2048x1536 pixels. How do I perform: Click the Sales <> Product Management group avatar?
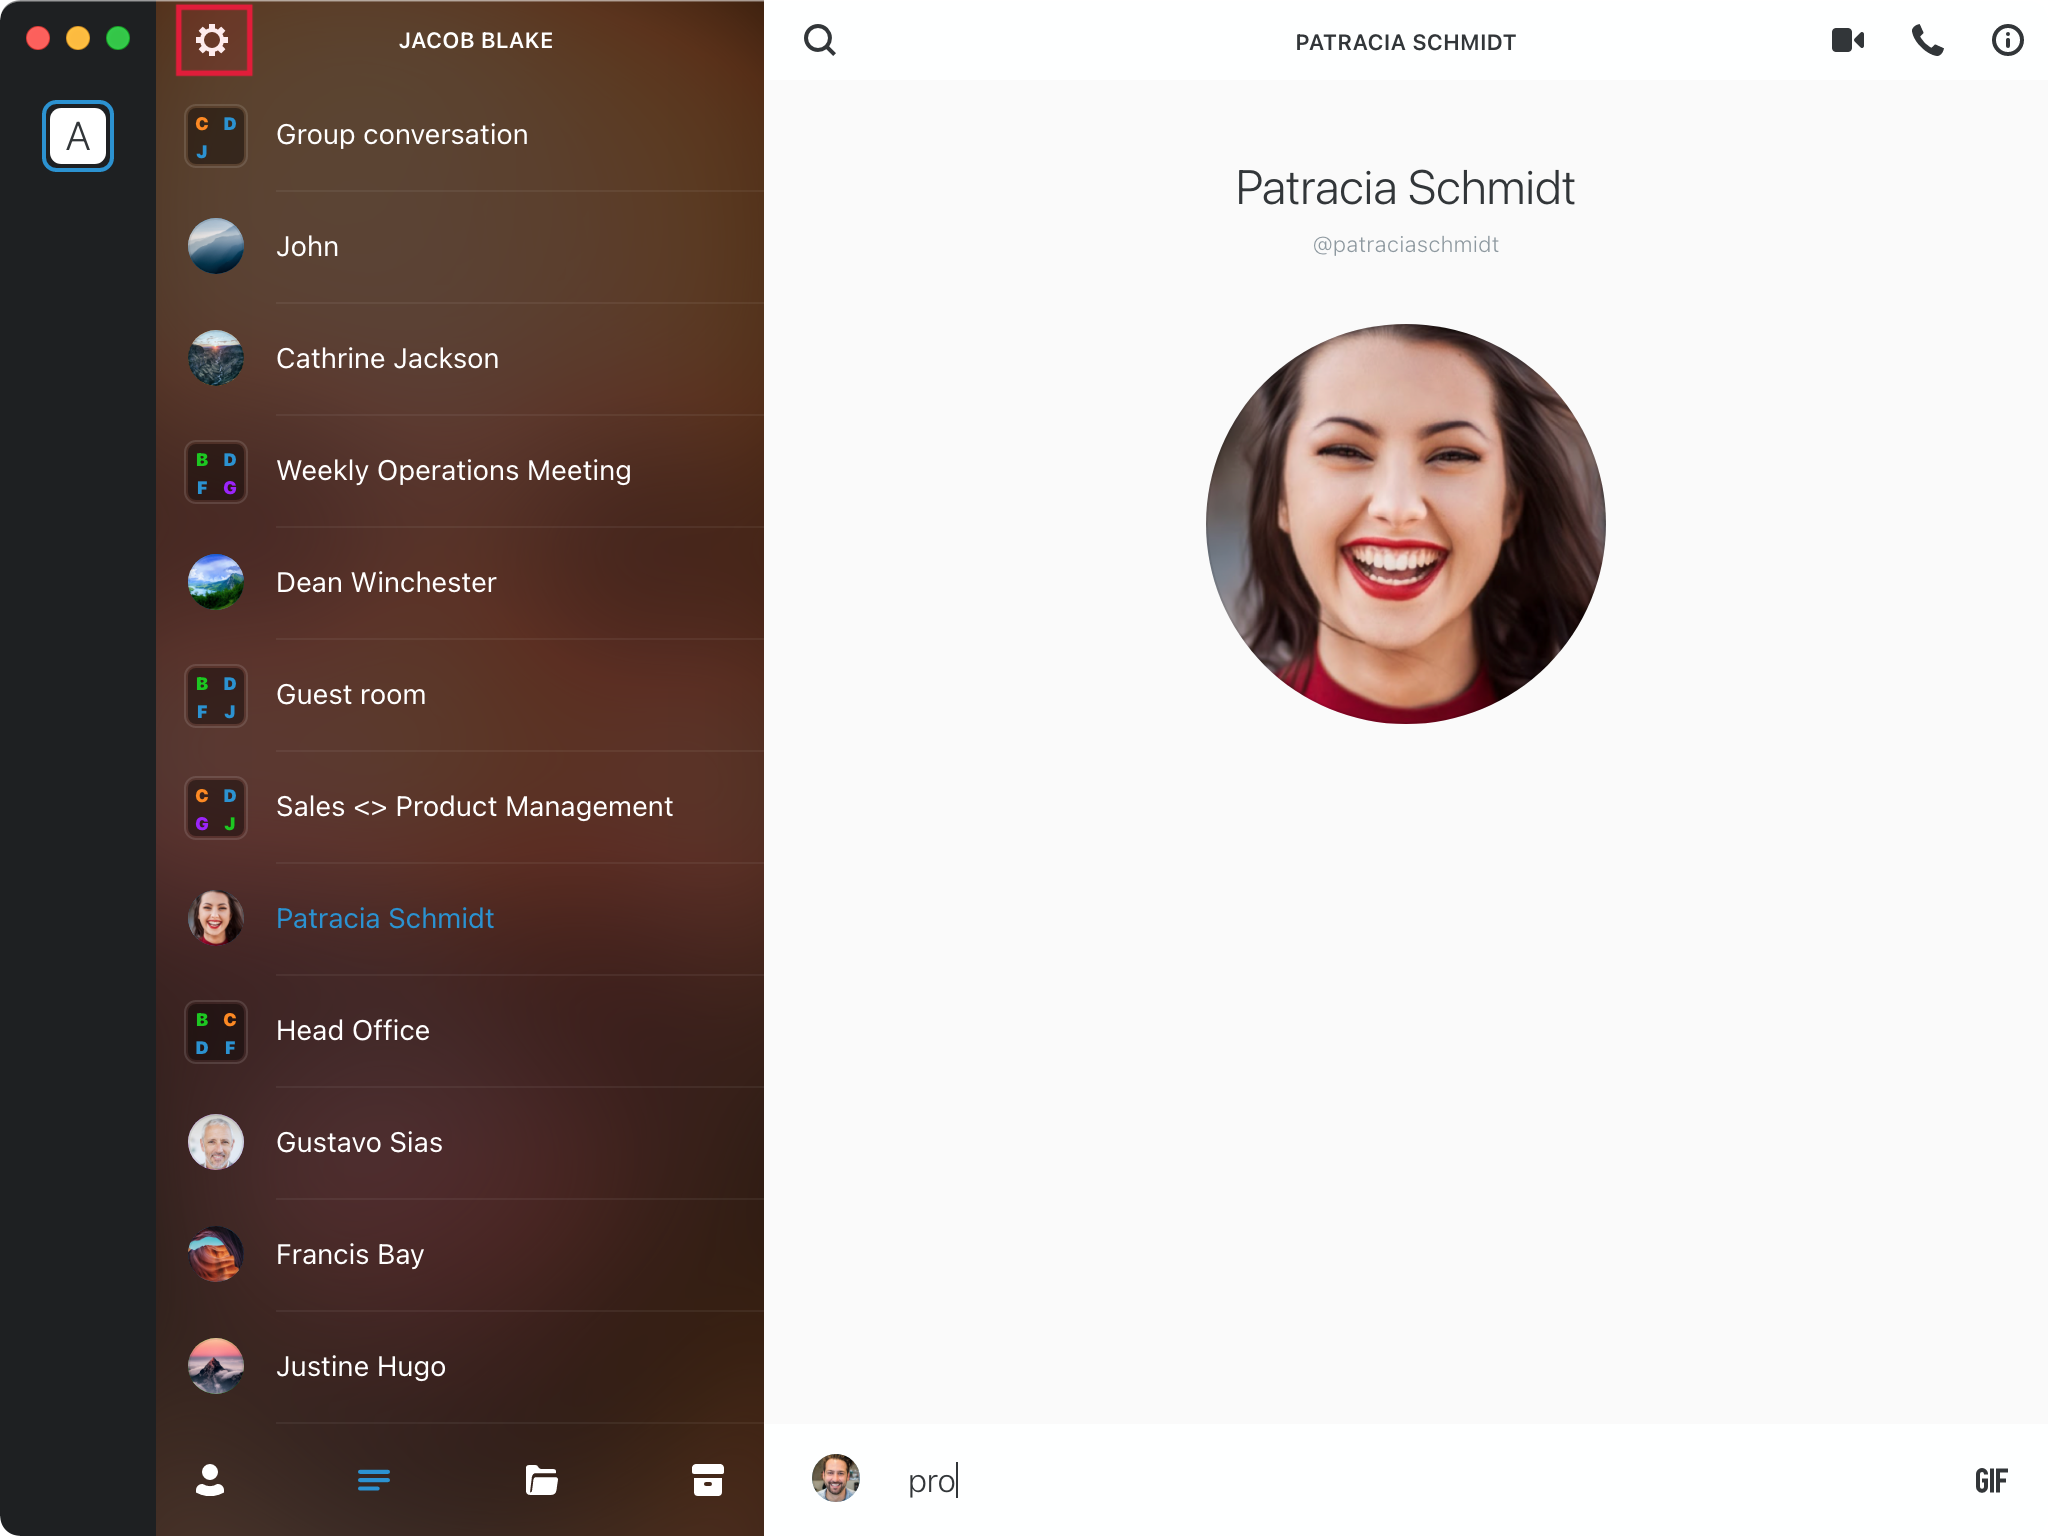(216, 808)
